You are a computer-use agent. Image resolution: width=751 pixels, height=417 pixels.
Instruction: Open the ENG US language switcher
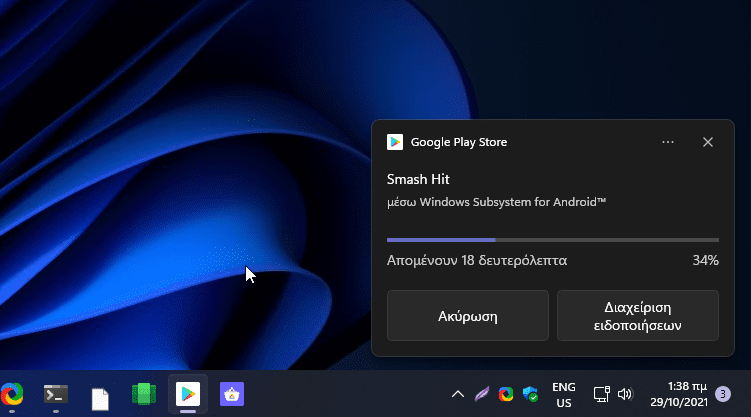[x=564, y=394]
